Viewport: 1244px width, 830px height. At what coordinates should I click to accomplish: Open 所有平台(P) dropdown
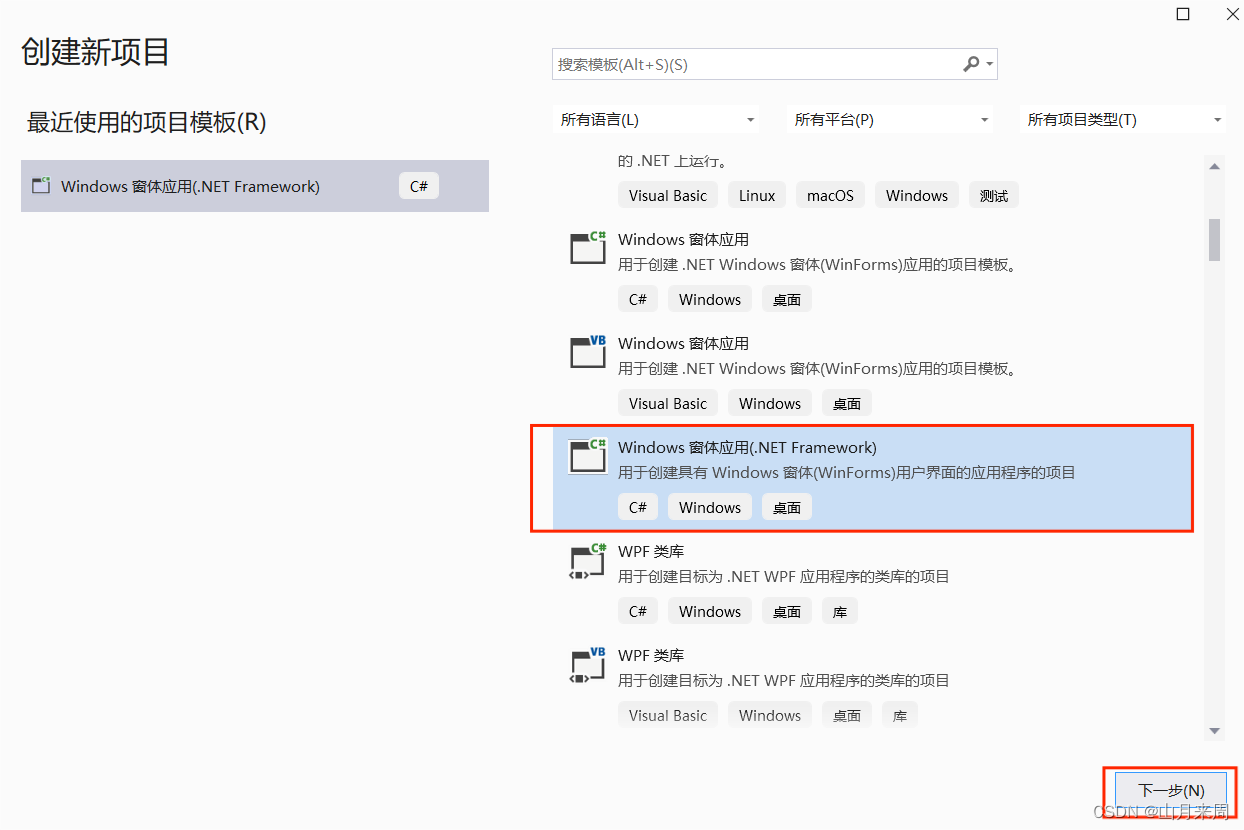(889, 120)
